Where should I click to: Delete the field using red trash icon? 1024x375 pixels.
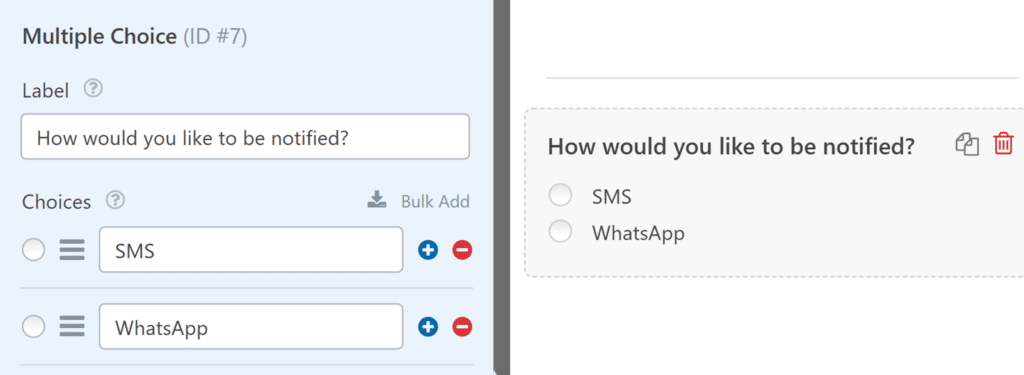coord(1004,144)
